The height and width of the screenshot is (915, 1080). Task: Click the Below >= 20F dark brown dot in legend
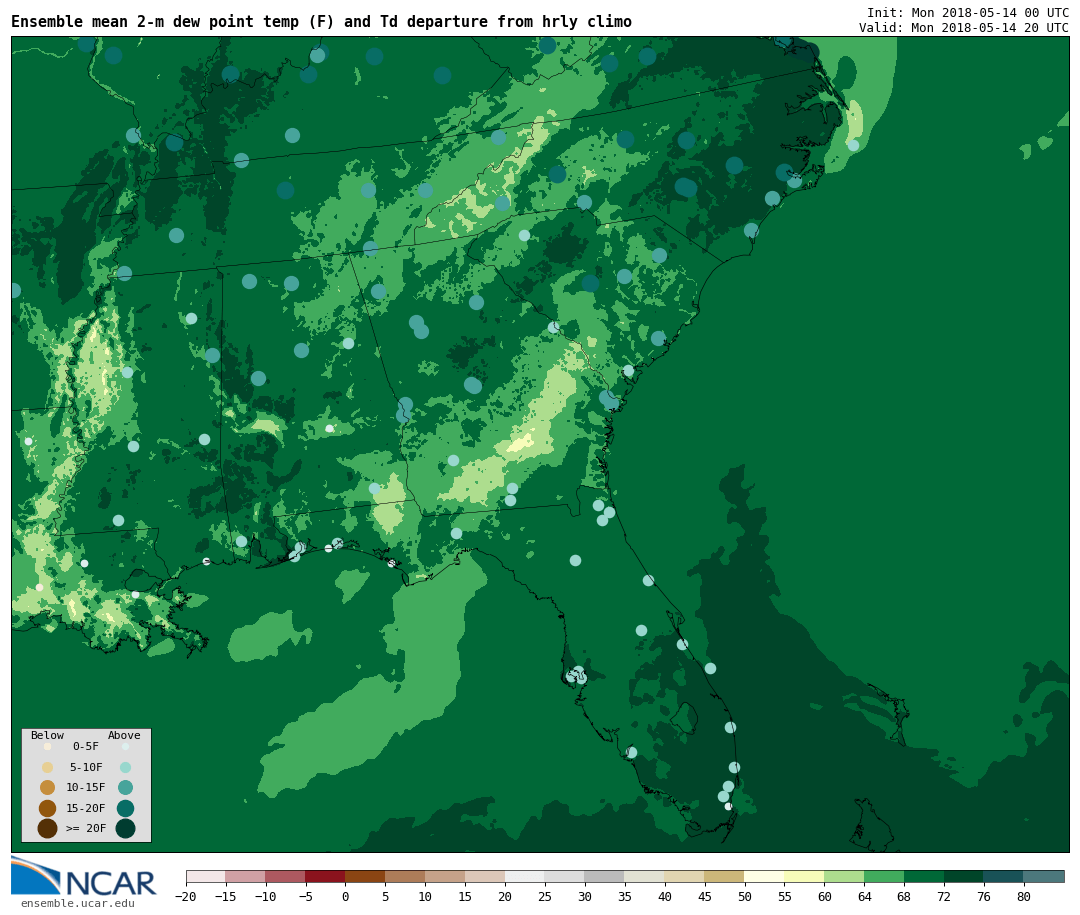pos(48,829)
